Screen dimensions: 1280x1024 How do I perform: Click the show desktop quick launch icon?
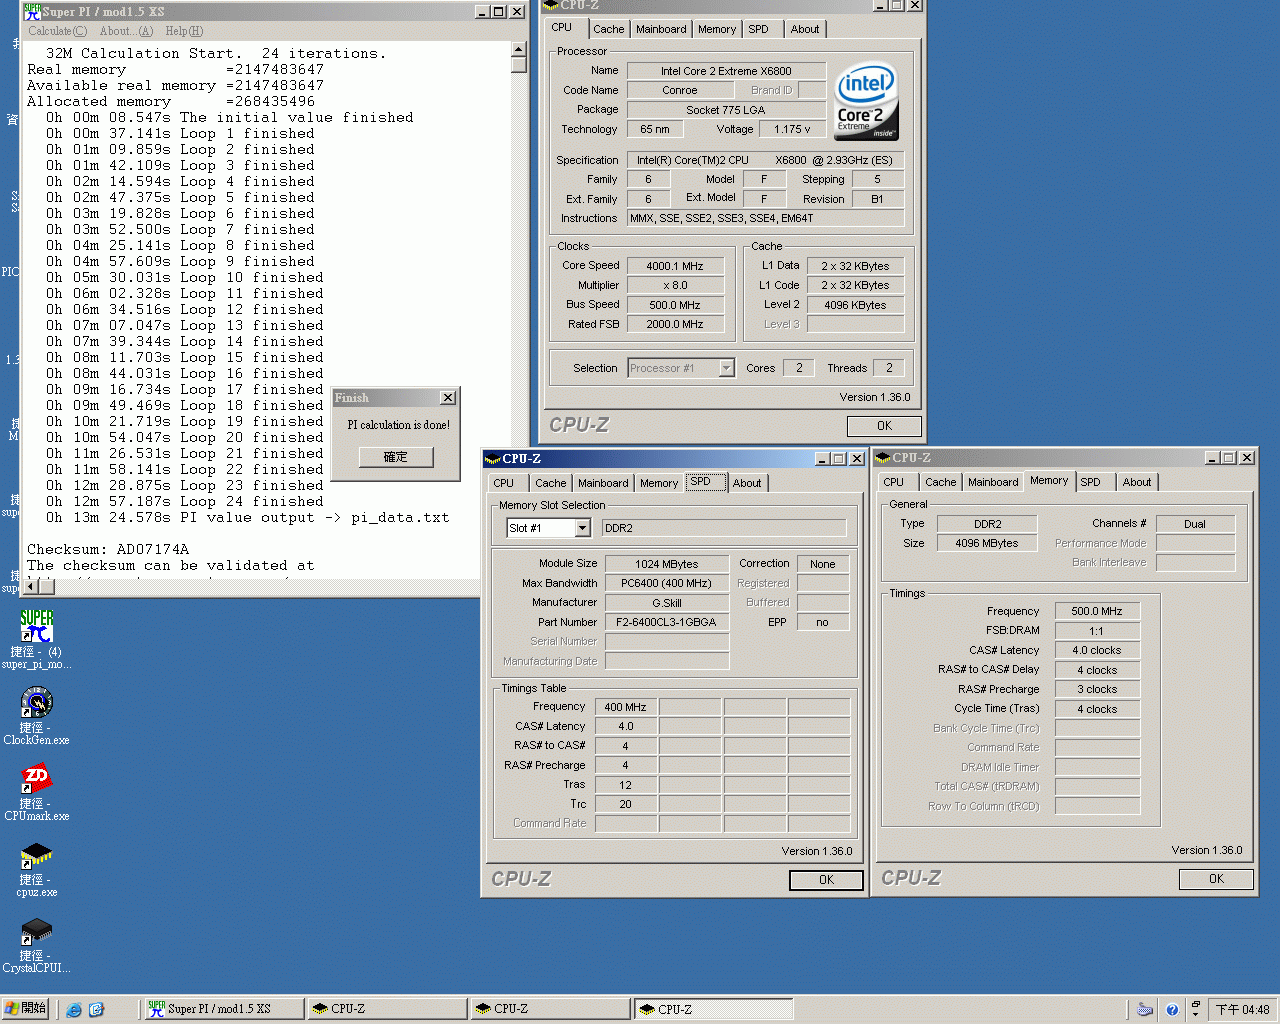[x=96, y=1009]
